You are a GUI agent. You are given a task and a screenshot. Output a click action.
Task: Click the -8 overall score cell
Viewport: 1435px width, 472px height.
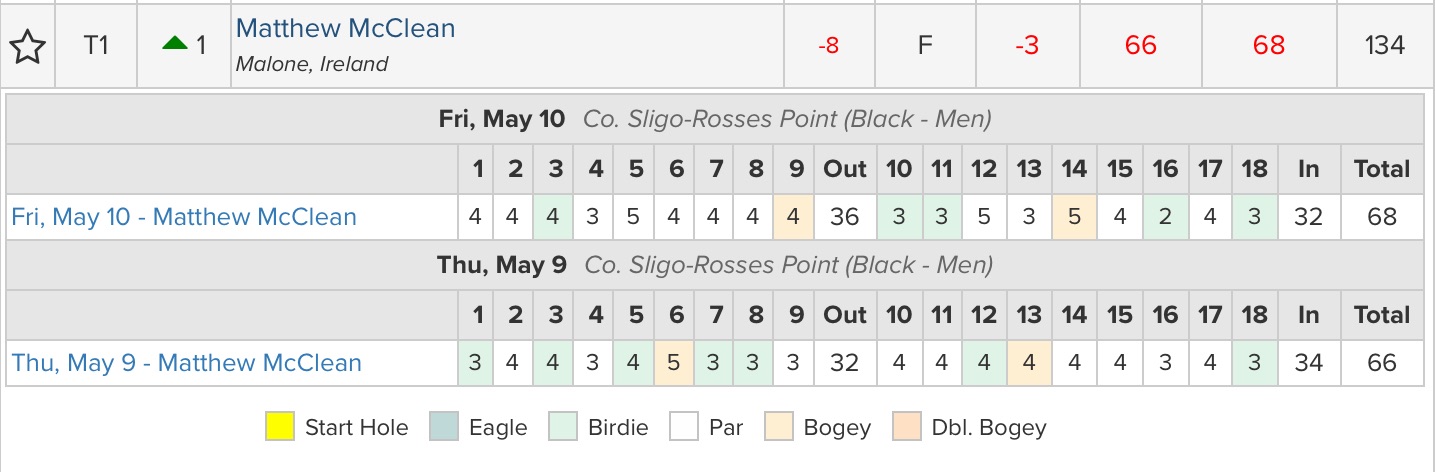coord(828,46)
